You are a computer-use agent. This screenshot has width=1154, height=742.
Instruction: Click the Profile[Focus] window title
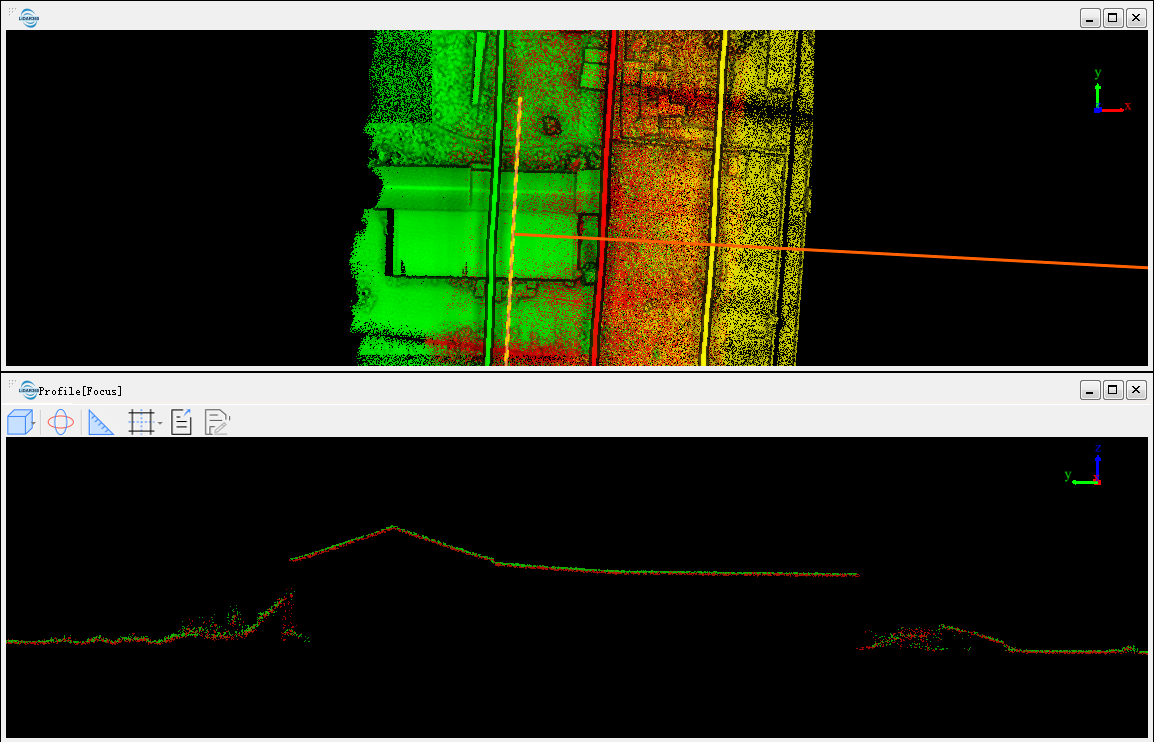click(x=80, y=391)
